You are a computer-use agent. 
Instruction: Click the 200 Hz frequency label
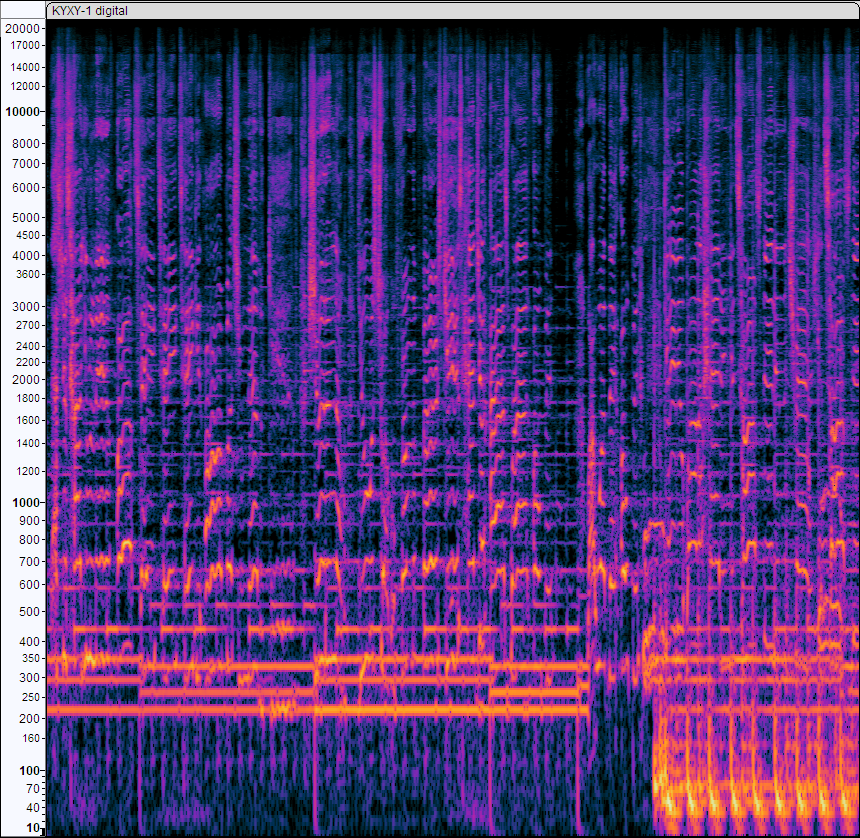(x=29, y=718)
